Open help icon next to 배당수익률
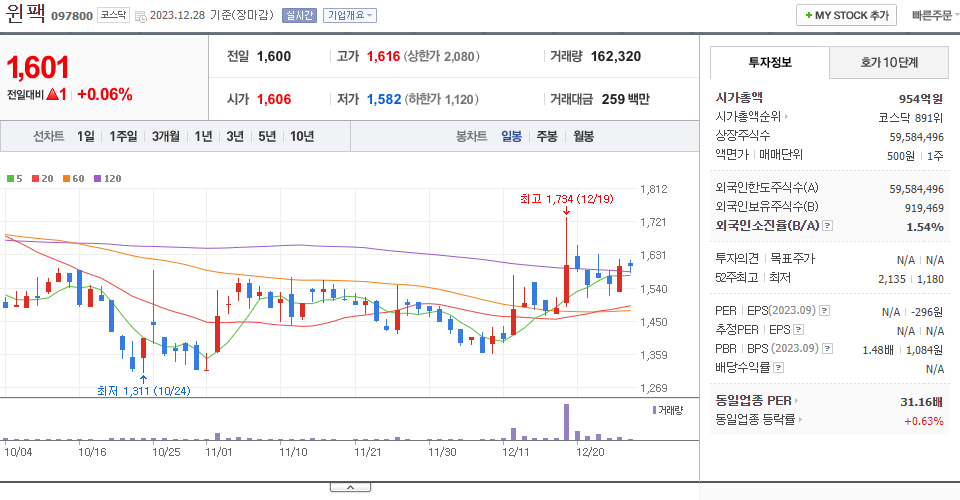The width and height of the screenshot is (960, 500). (778, 368)
